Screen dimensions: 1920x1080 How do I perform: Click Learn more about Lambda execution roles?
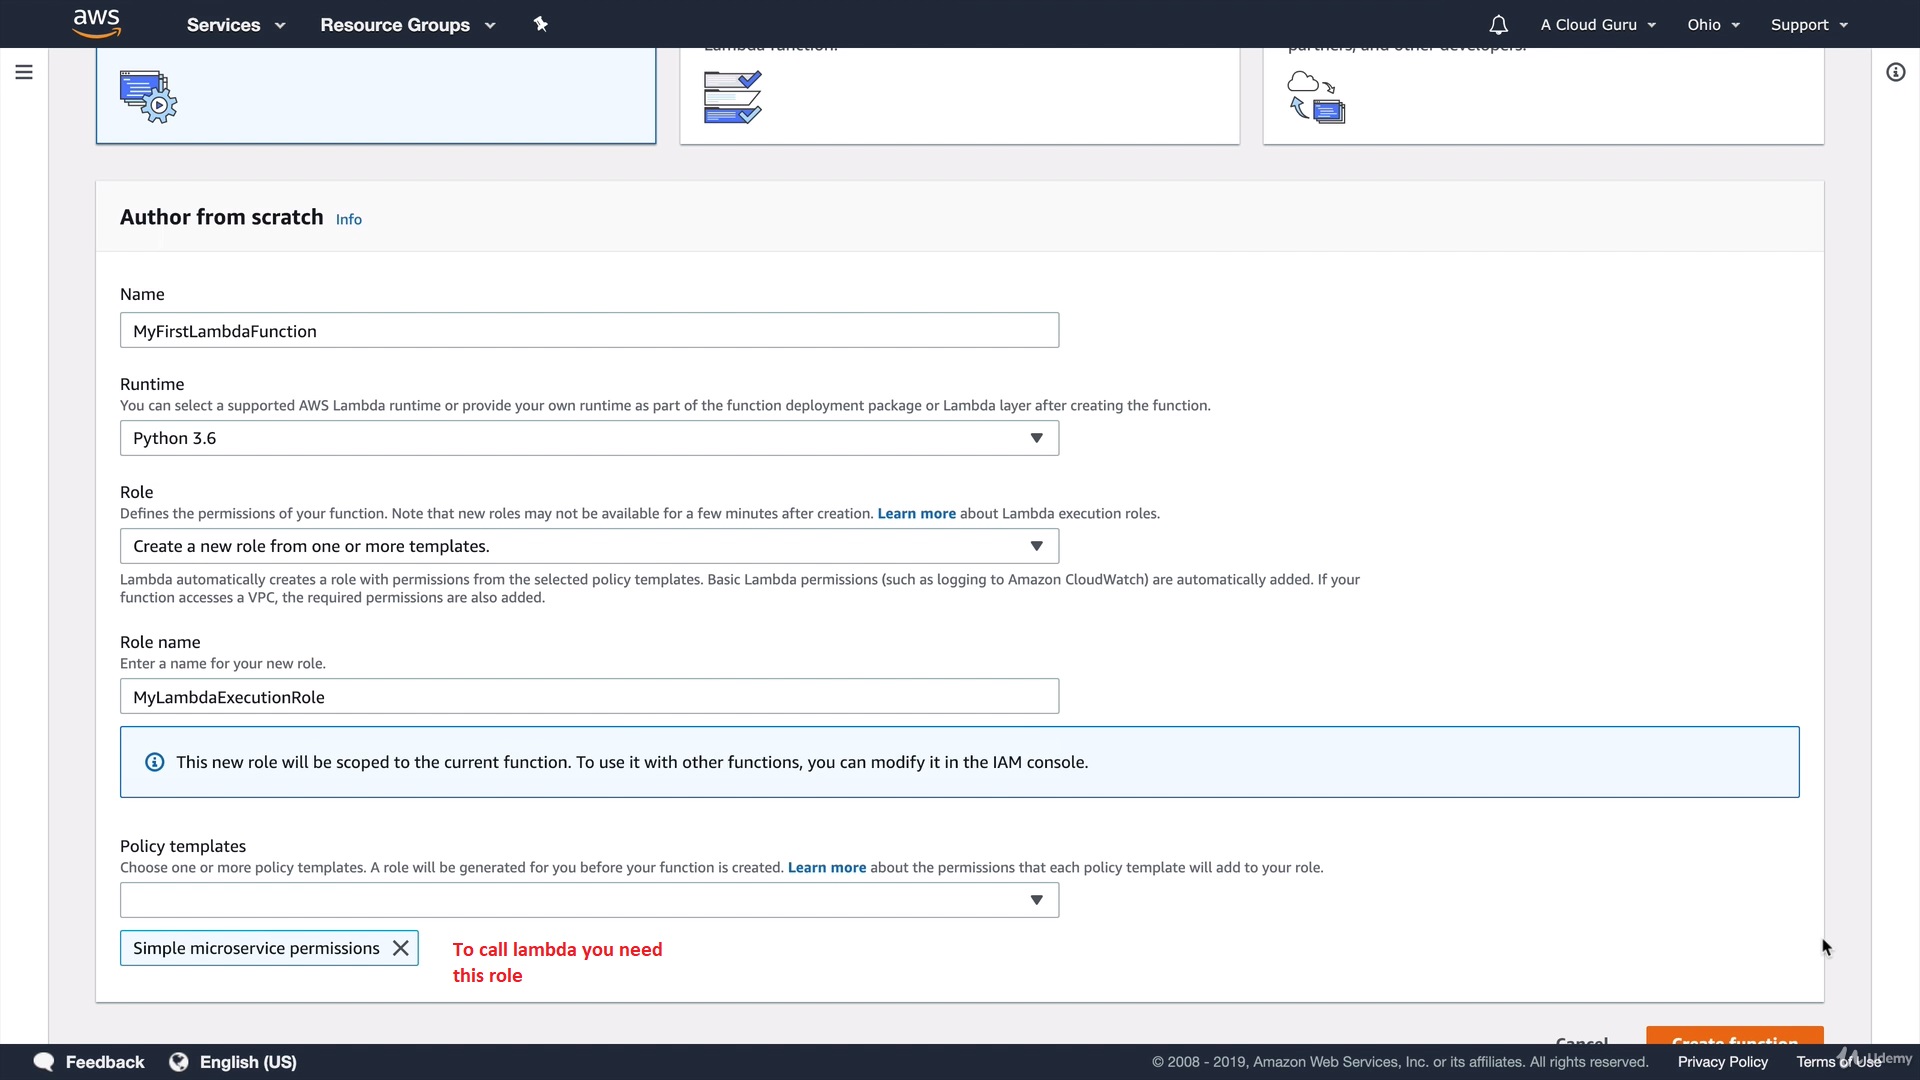tap(916, 513)
